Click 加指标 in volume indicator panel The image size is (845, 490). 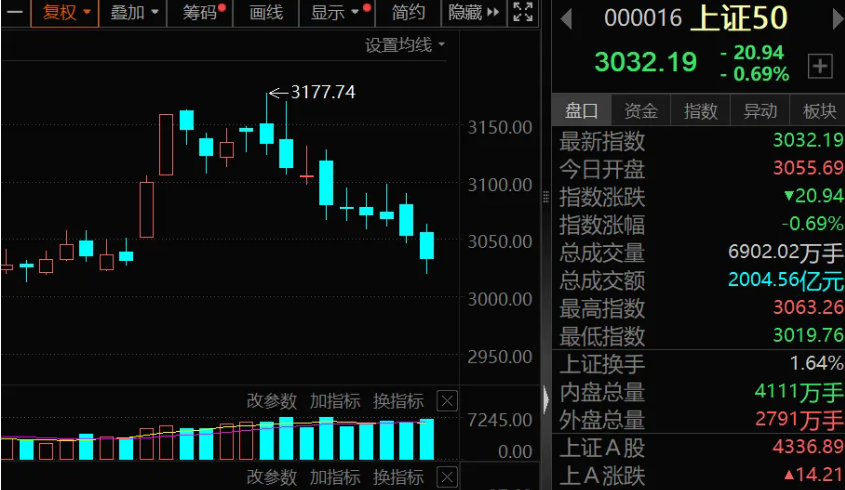tap(335, 401)
